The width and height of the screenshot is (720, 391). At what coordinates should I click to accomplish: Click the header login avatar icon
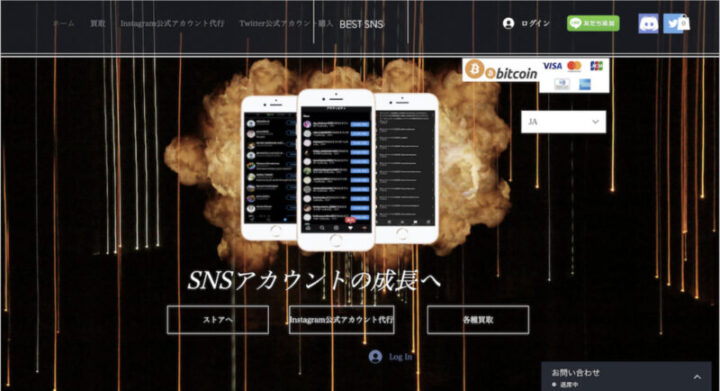pyautogui.click(x=508, y=23)
